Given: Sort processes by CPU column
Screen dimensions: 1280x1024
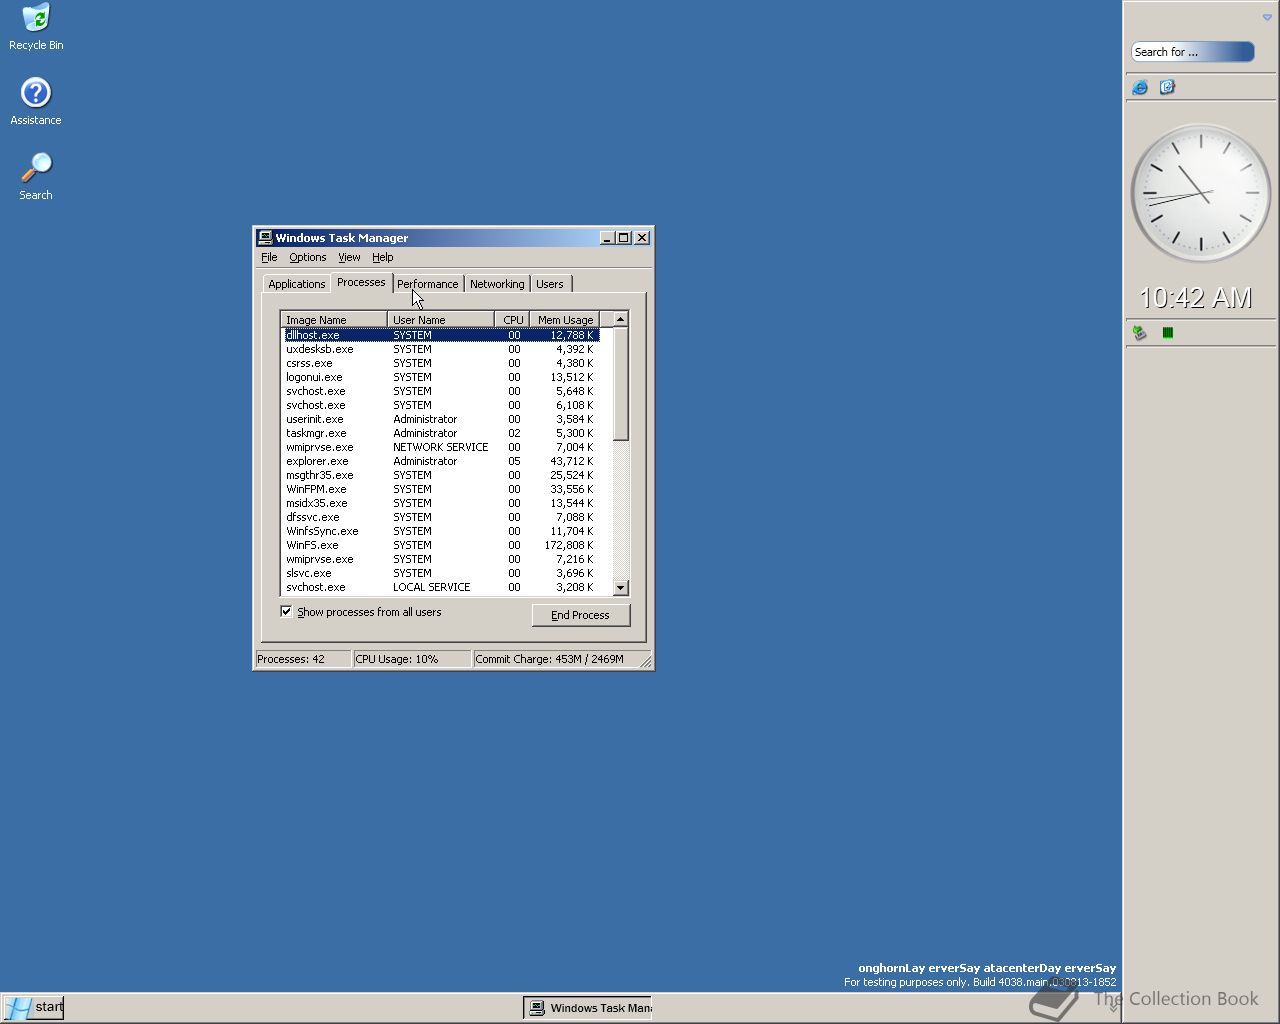Looking at the screenshot, I should pyautogui.click(x=512, y=320).
